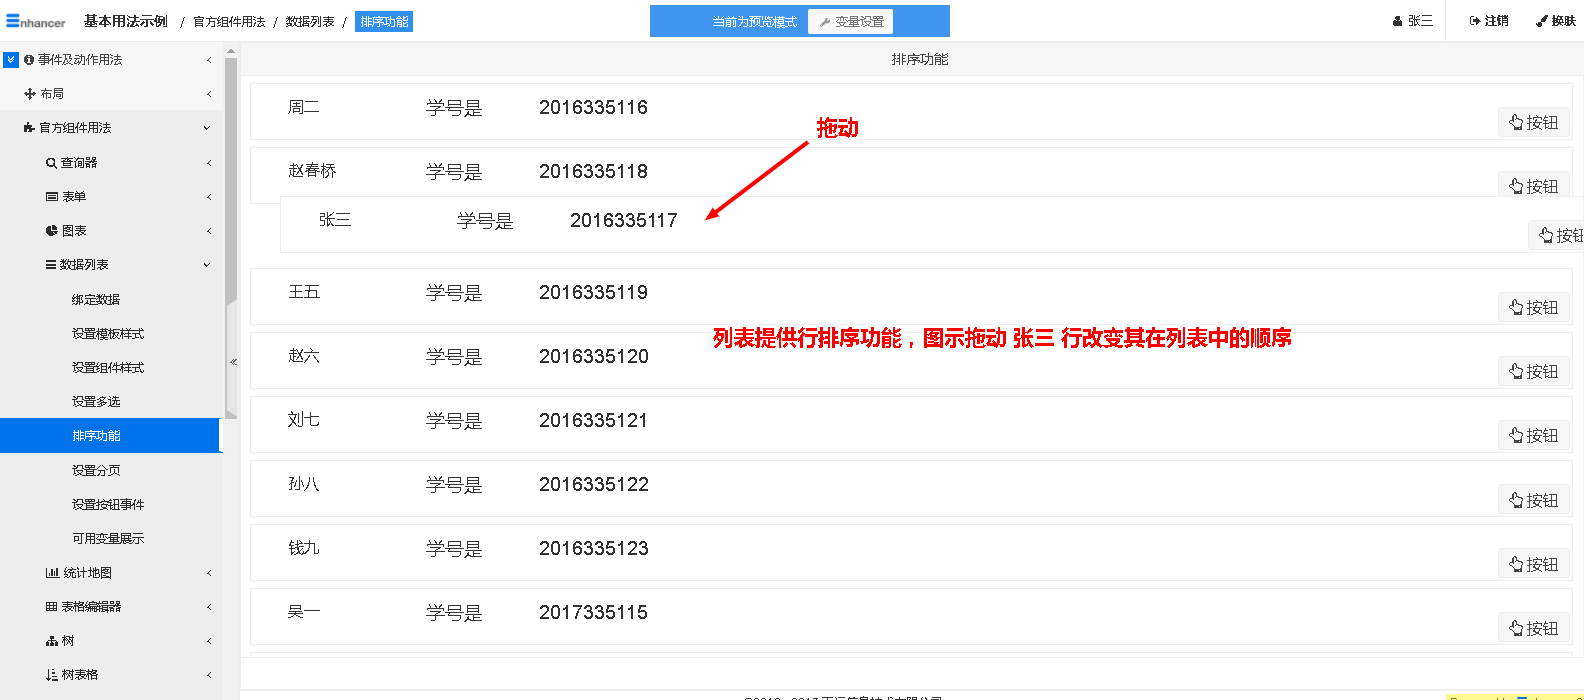Click the sidebar vertical scrollbar

pos(231,180)
